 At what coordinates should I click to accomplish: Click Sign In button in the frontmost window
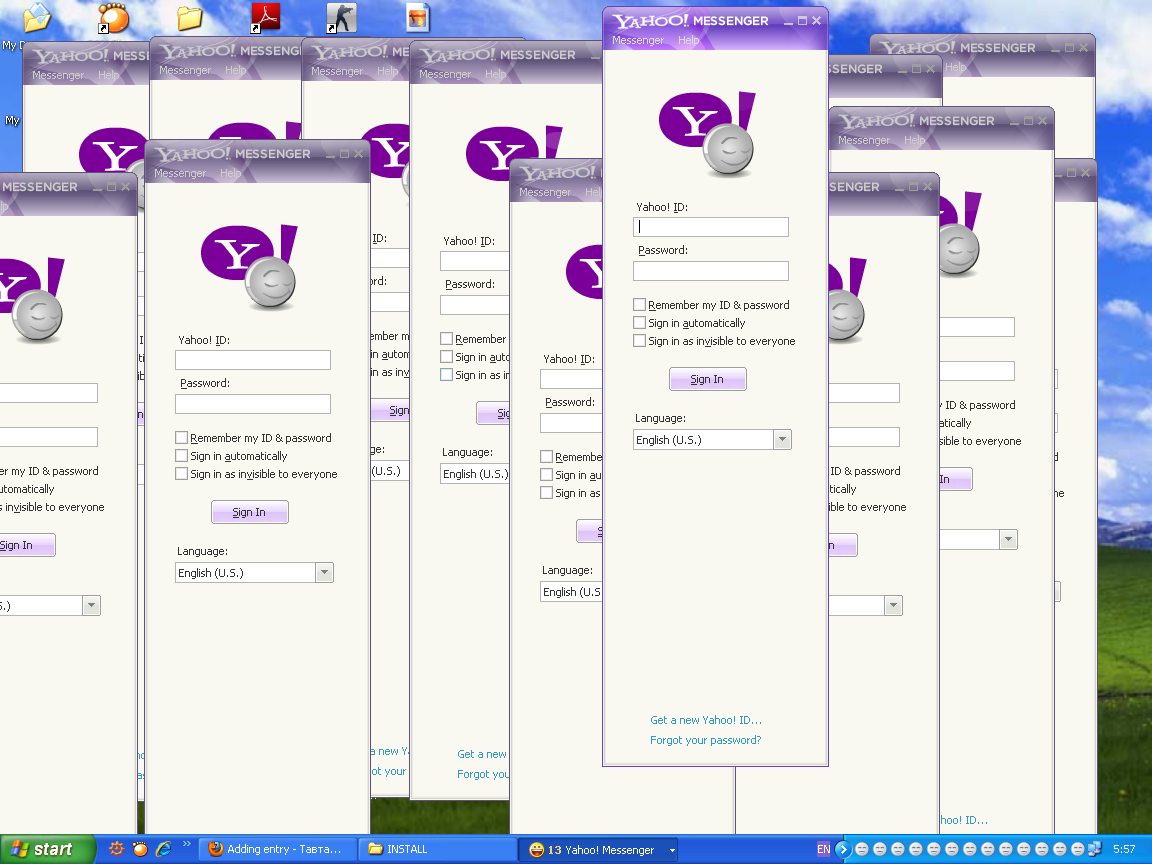pos(708,379)
